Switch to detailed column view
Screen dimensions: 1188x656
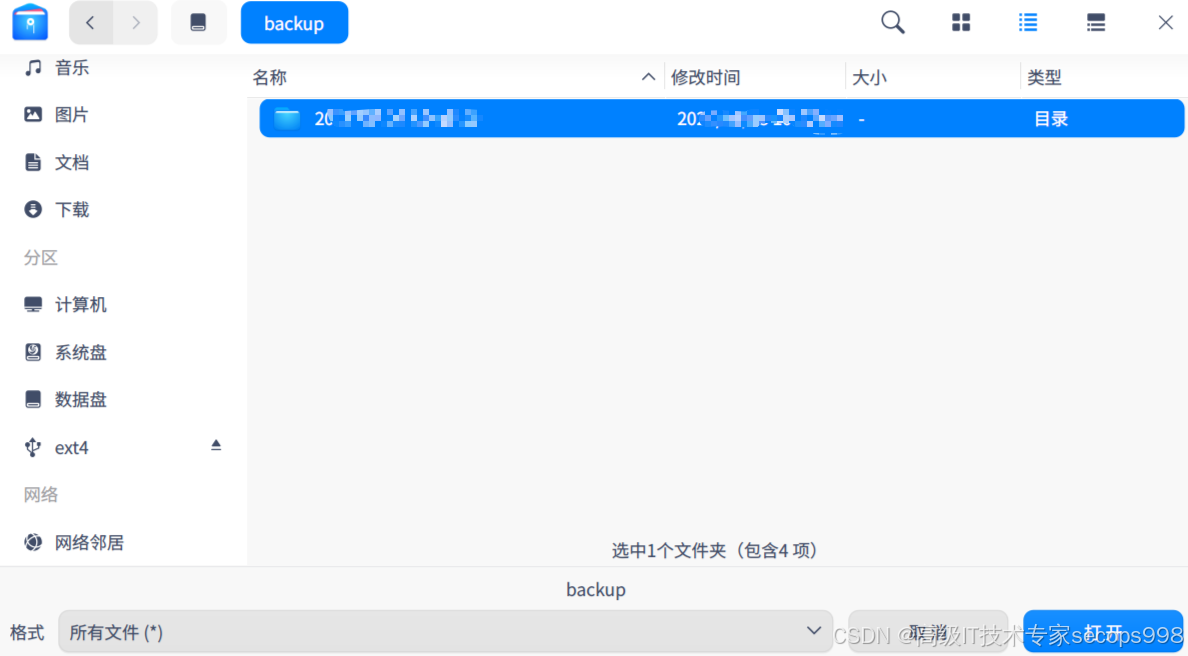pyautogui.click(x=1095, y=21)
